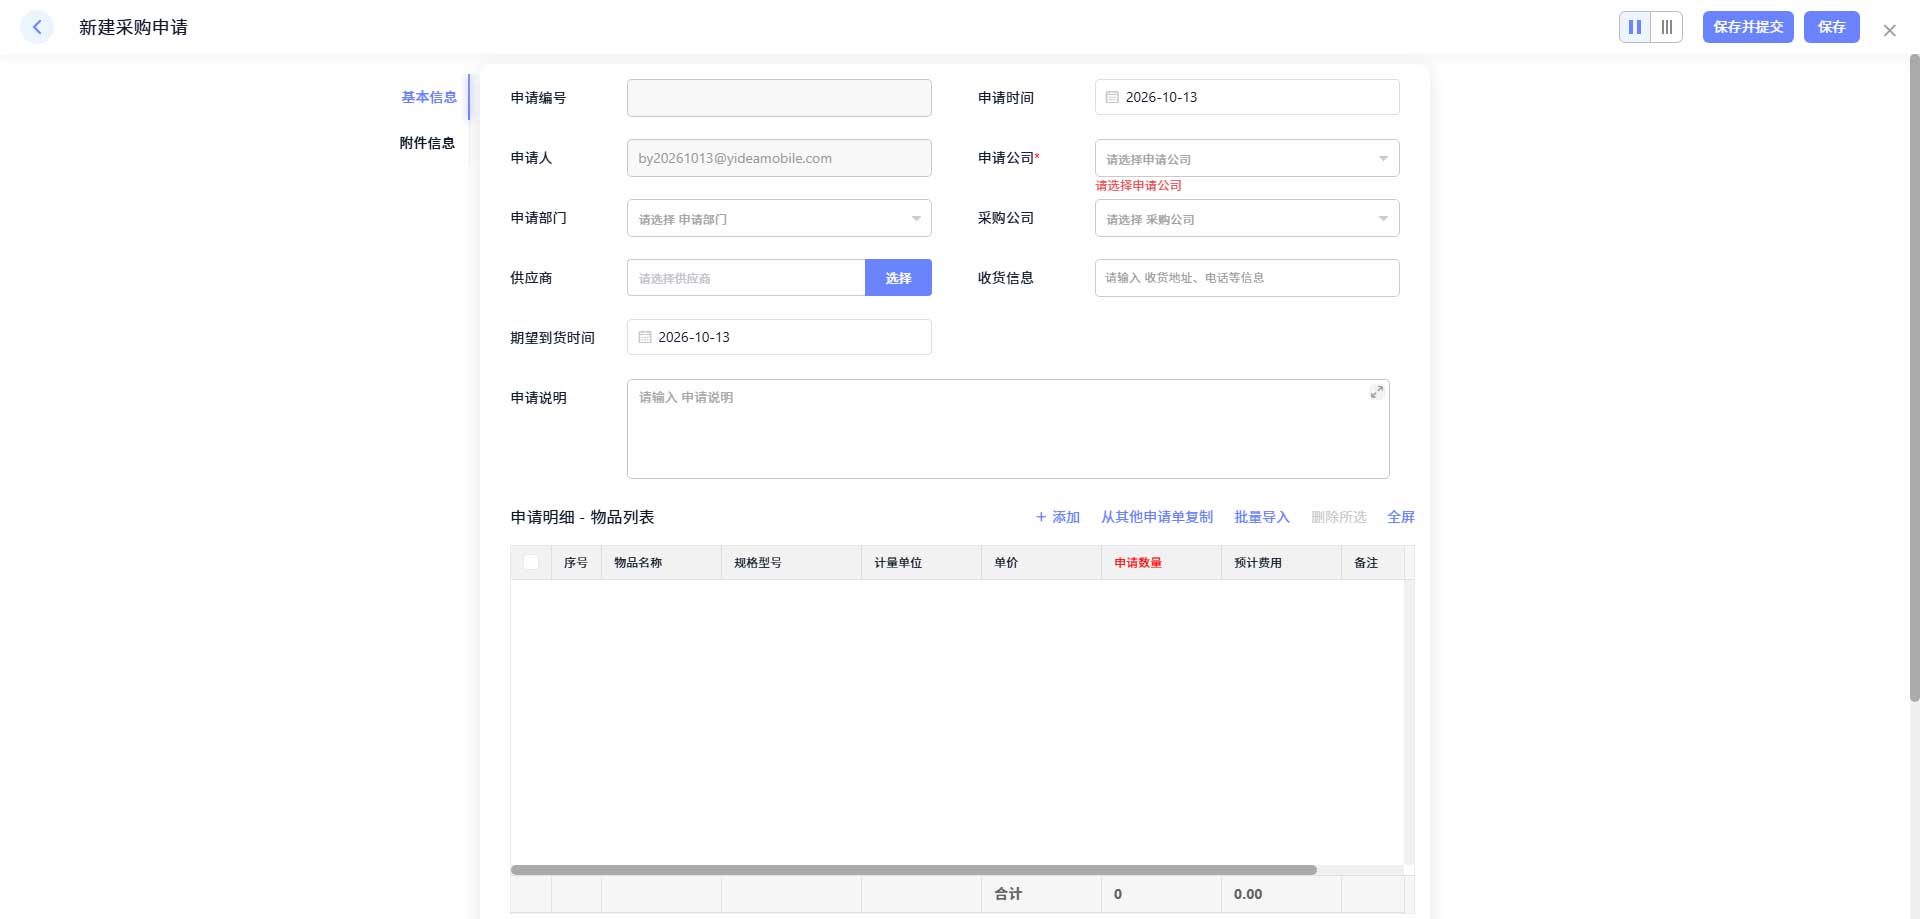Viewport: 1920px width, 919px height.
Task: Click the 申请明细 - 物品列表 heading
Action: point(582,517)
